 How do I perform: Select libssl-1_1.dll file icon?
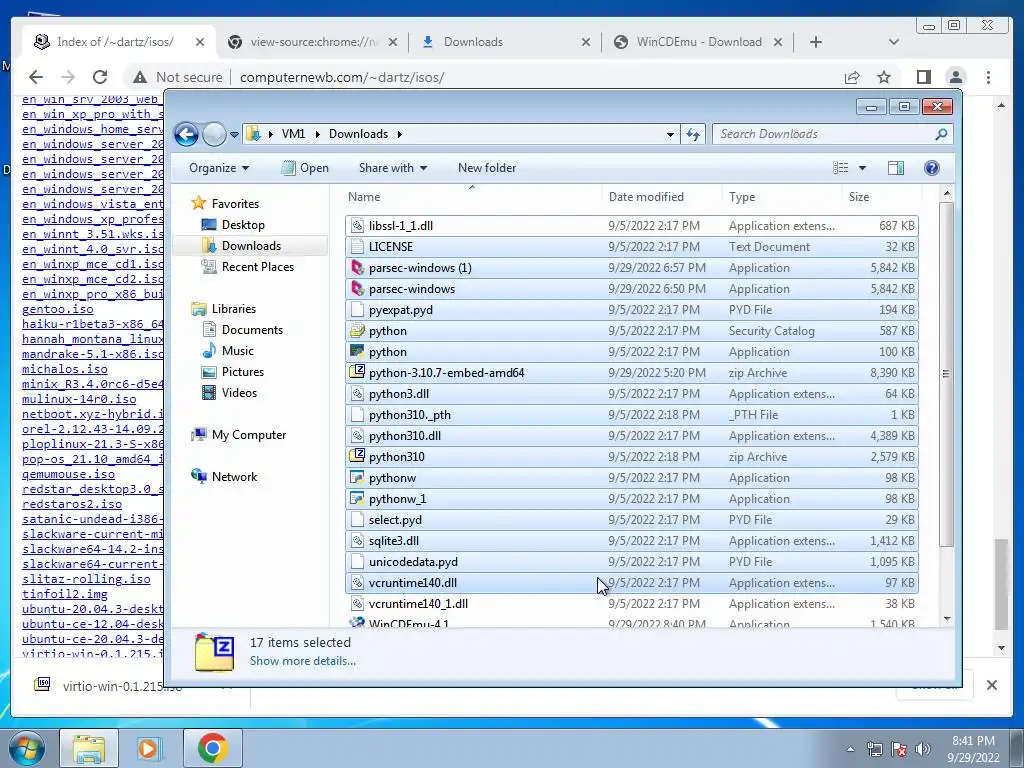pos(357,226)
